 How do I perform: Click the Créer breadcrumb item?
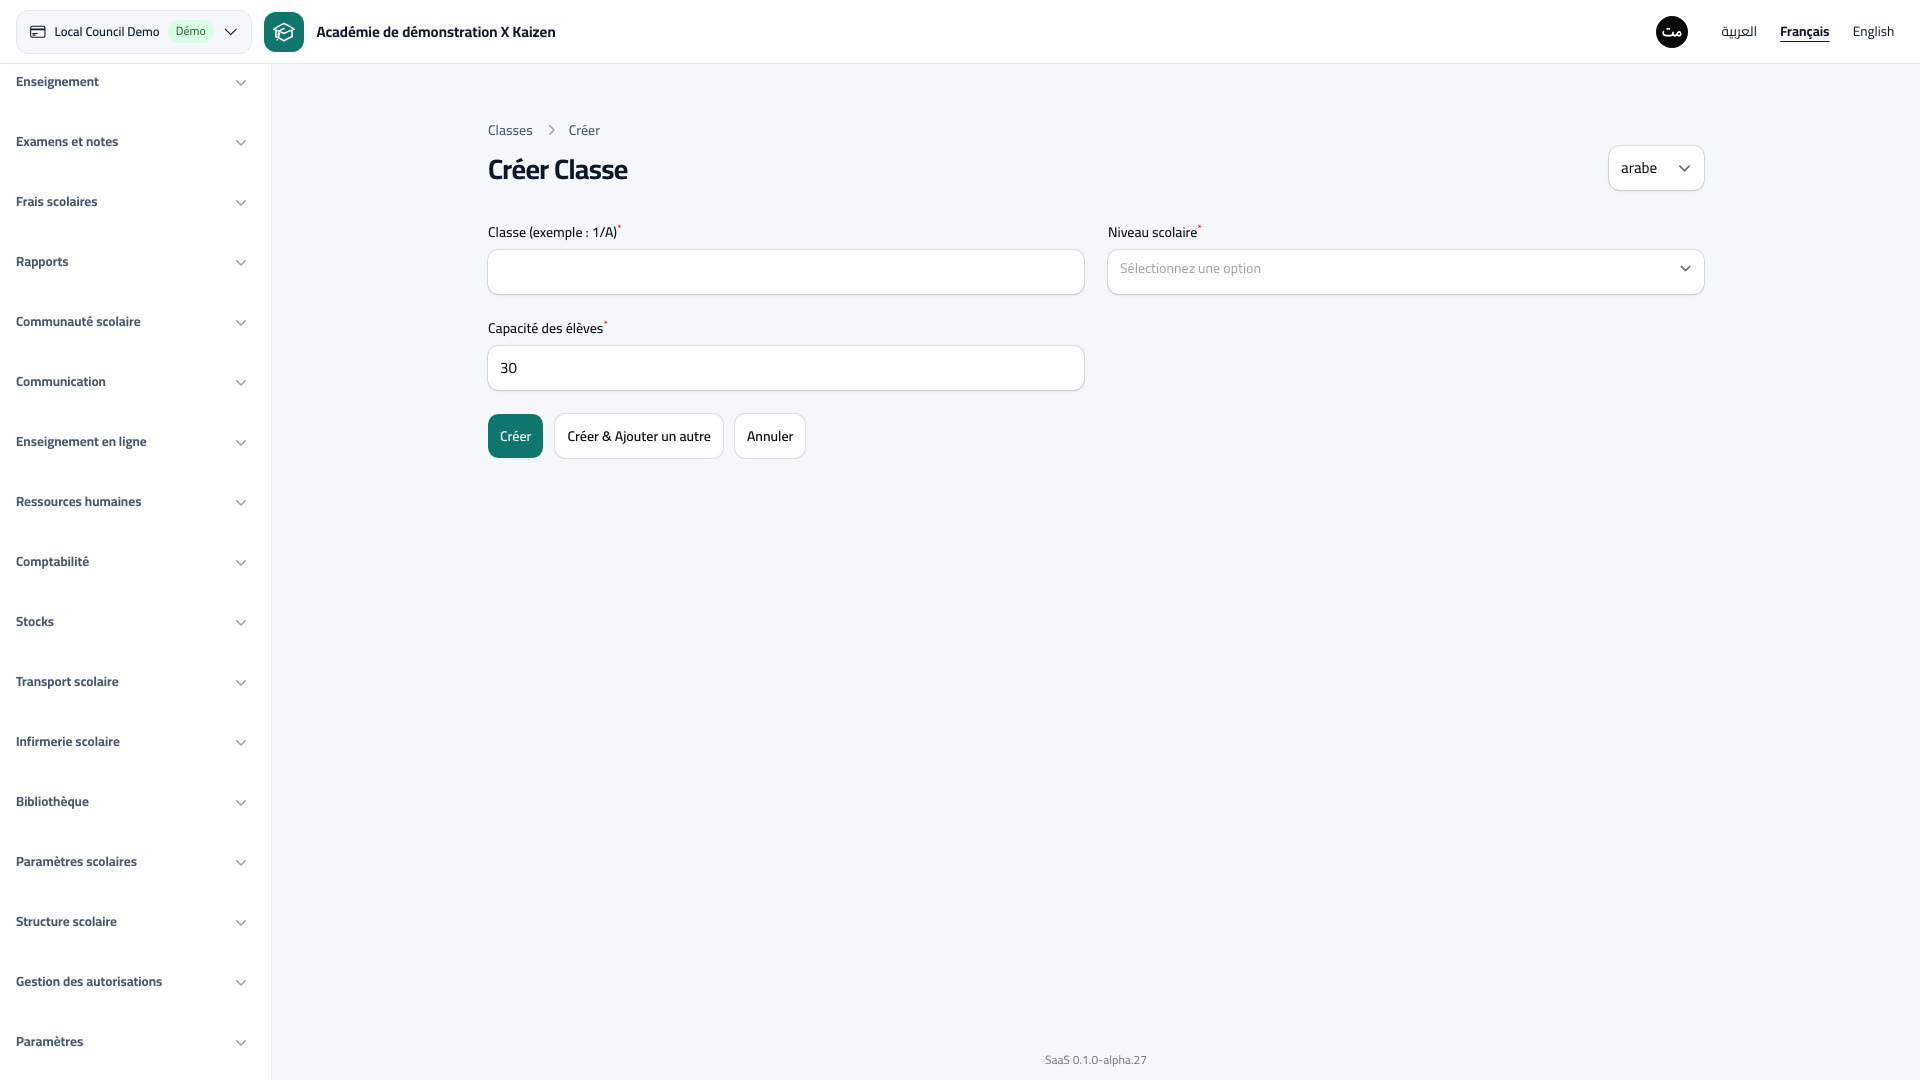click(x=584, y=130)
